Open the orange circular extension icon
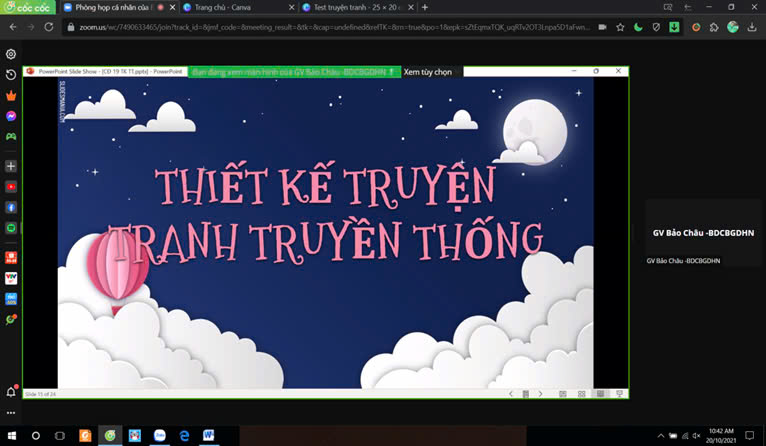Viewport: 766px width, 446px height. (x=696, y=27)
